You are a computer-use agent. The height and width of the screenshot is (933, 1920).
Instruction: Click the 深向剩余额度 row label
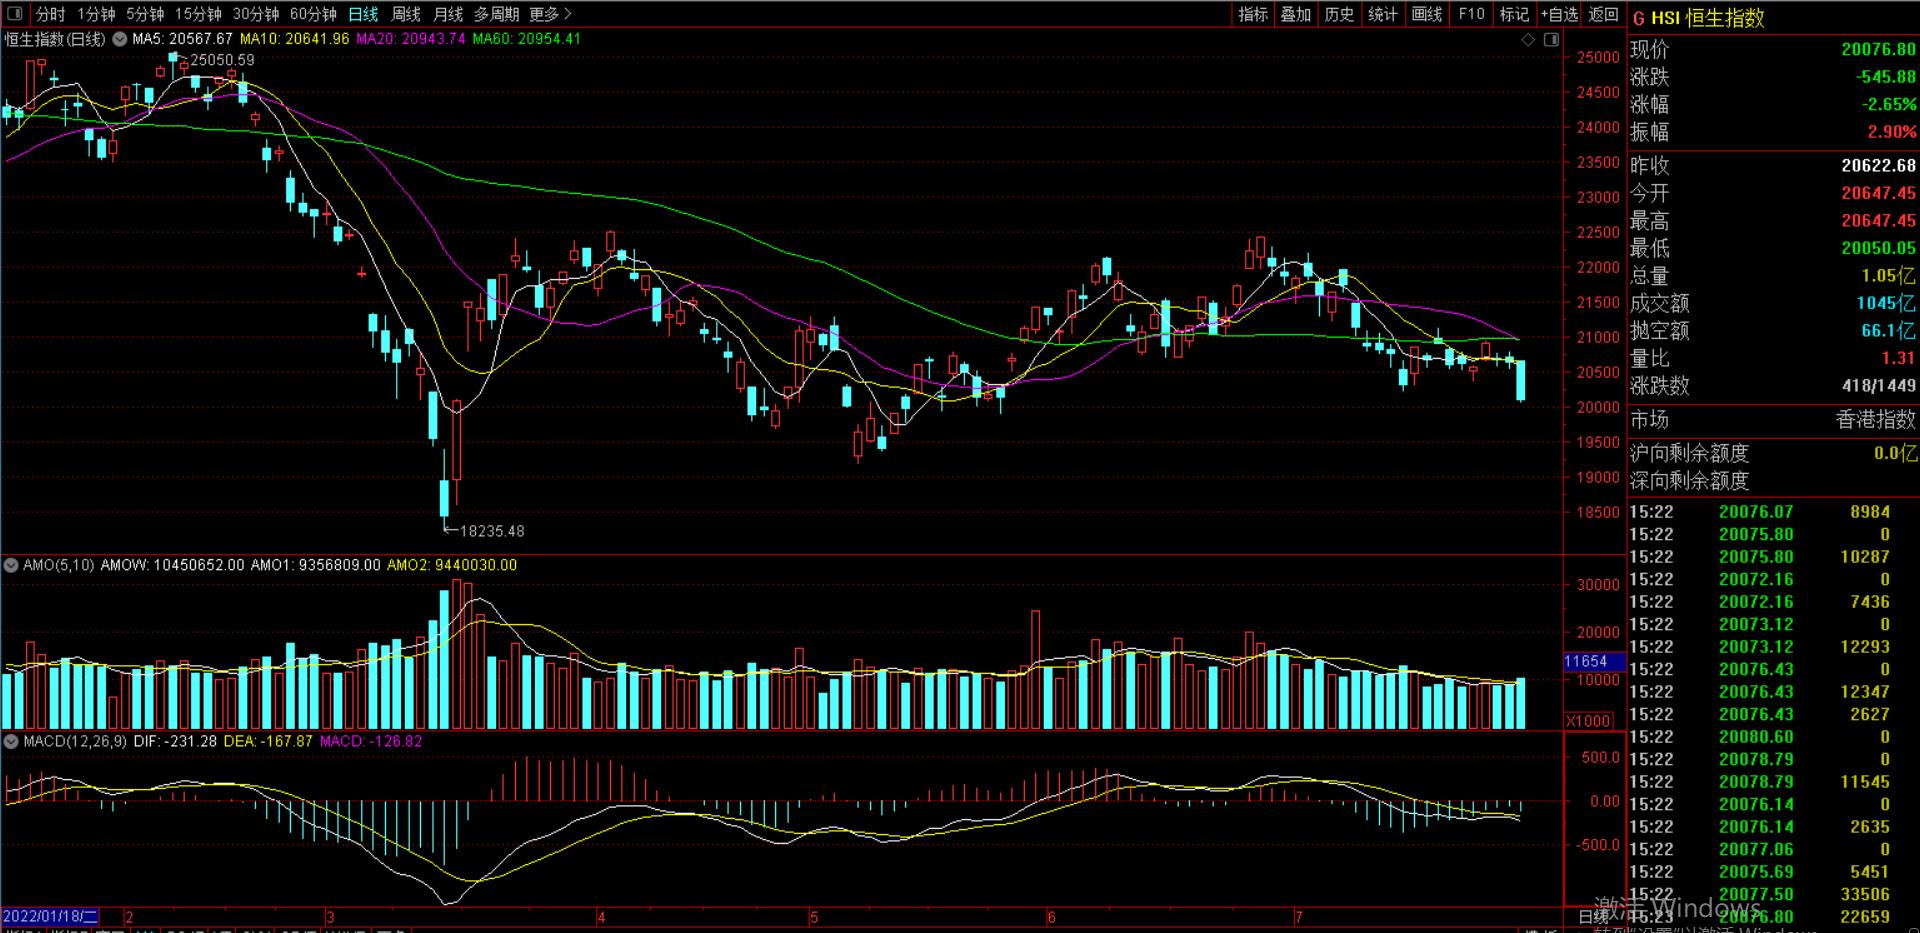[1689, 481]
